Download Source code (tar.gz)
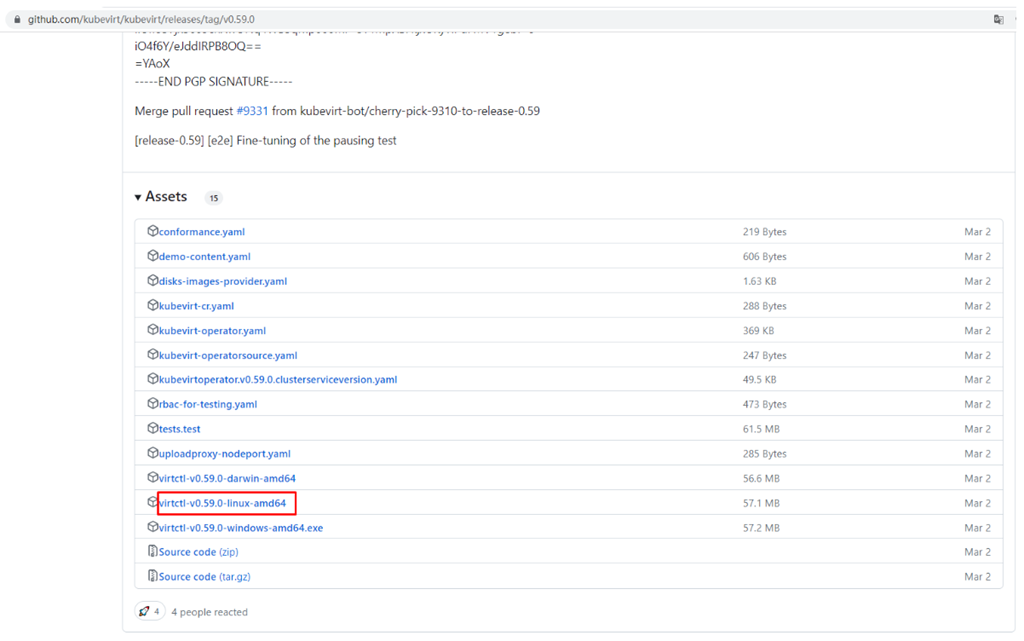Viewport: 1024px width, 641px height. pyautogui.click(x=204, y=577)
